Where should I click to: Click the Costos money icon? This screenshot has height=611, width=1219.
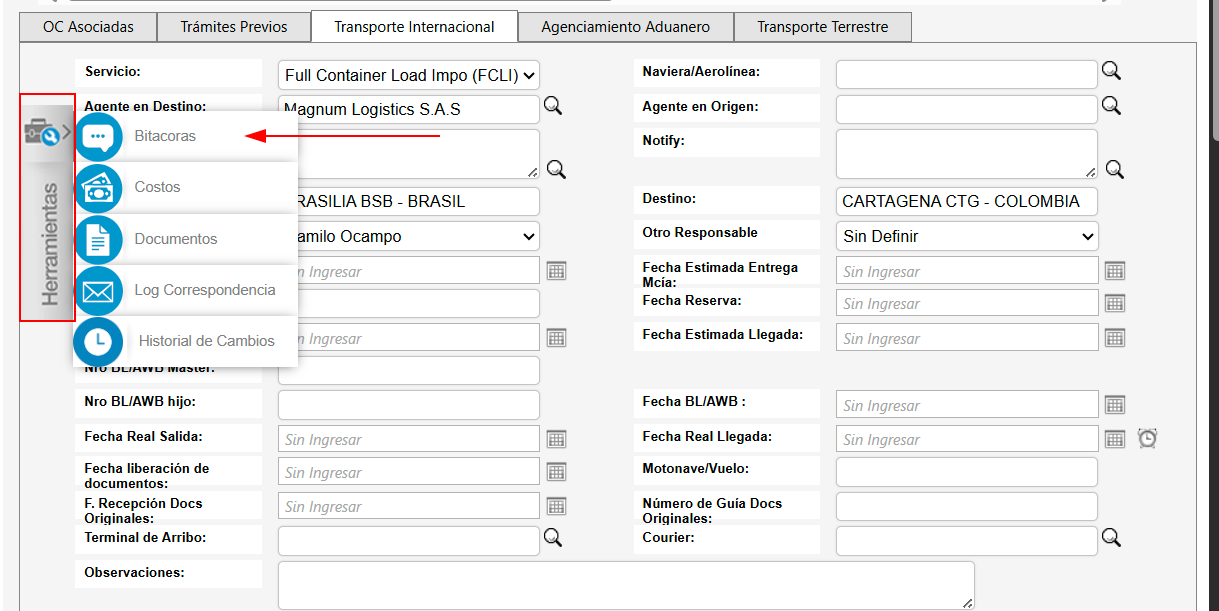[98, 188]
